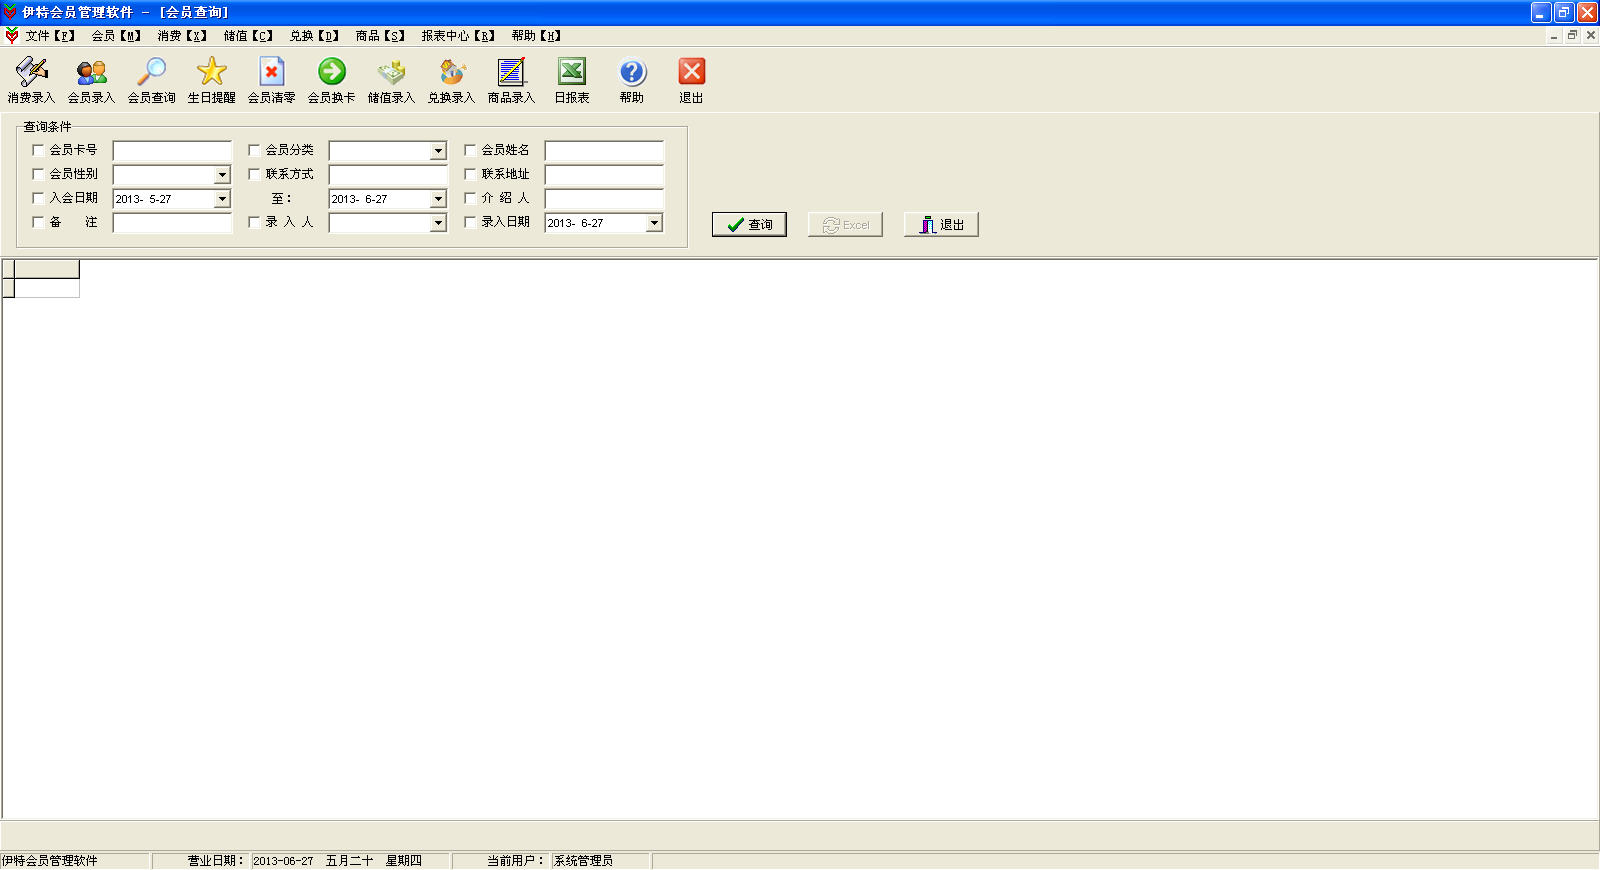Viewport: 1600px width, 870px height.
Task: Open the 日报表 Excel icon
Action: pyautogui.click(x=572, y=80)
